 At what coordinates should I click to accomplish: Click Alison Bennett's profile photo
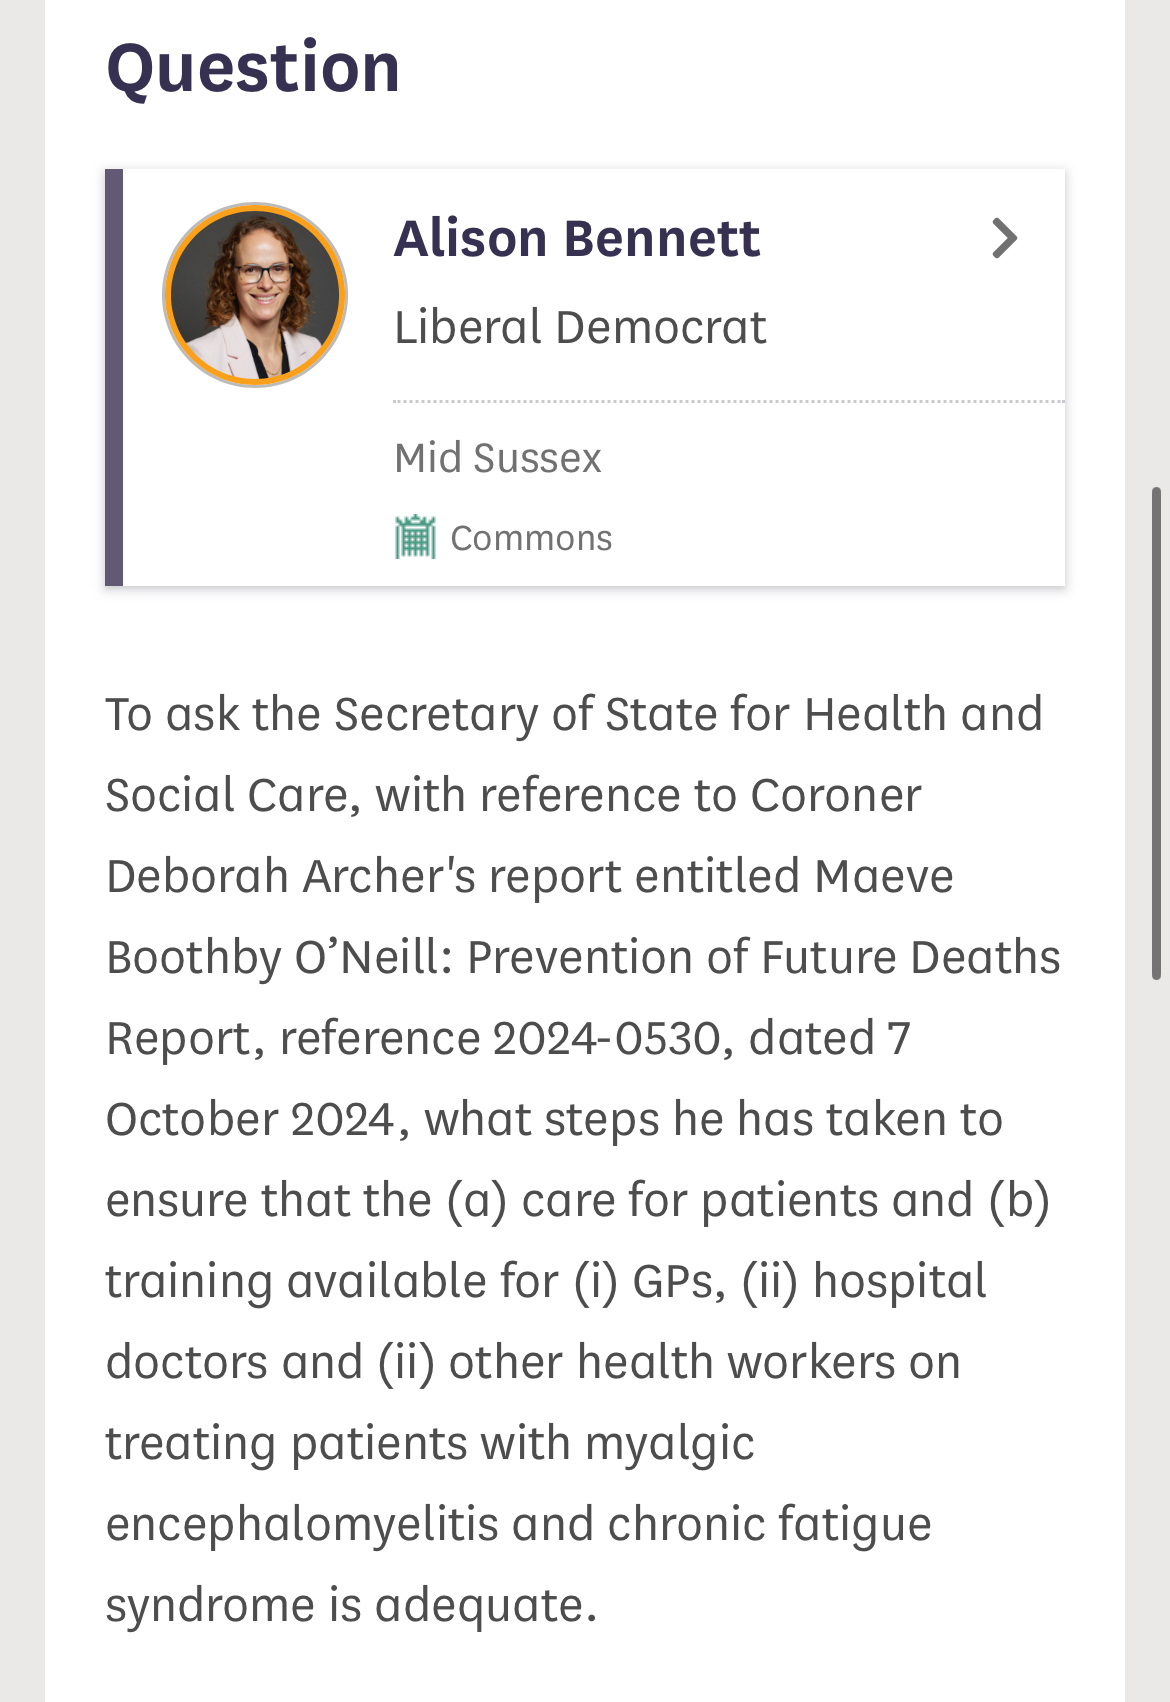point(255,295)
